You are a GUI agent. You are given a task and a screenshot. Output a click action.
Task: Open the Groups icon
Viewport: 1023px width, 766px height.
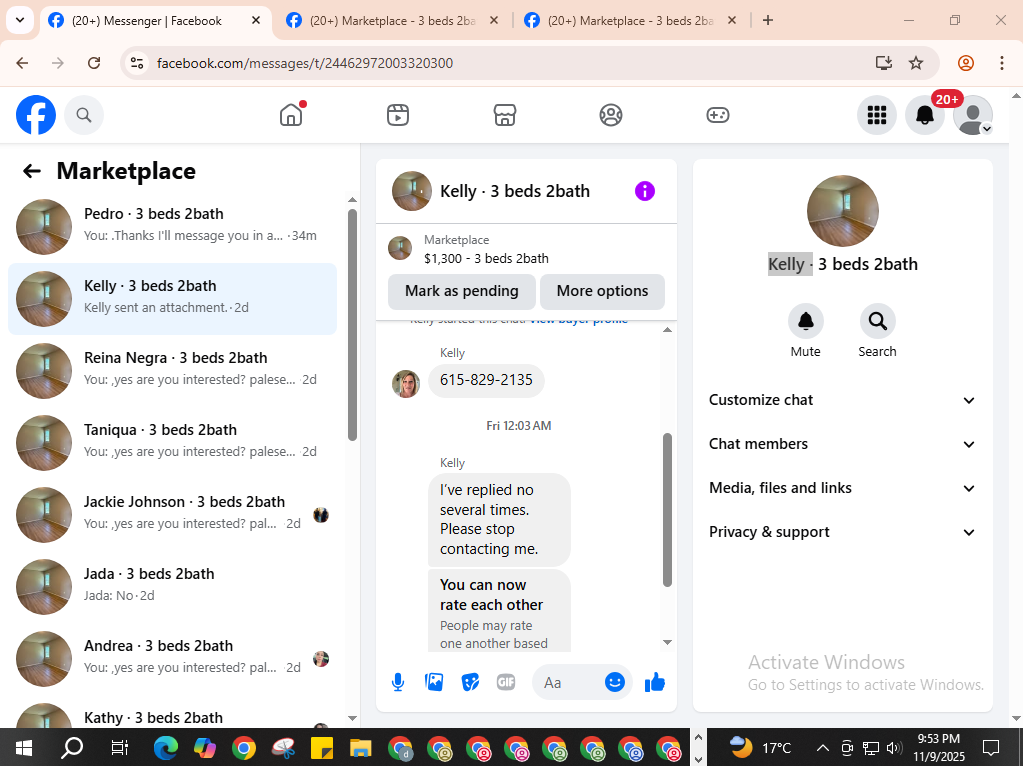tap(611, 115)
